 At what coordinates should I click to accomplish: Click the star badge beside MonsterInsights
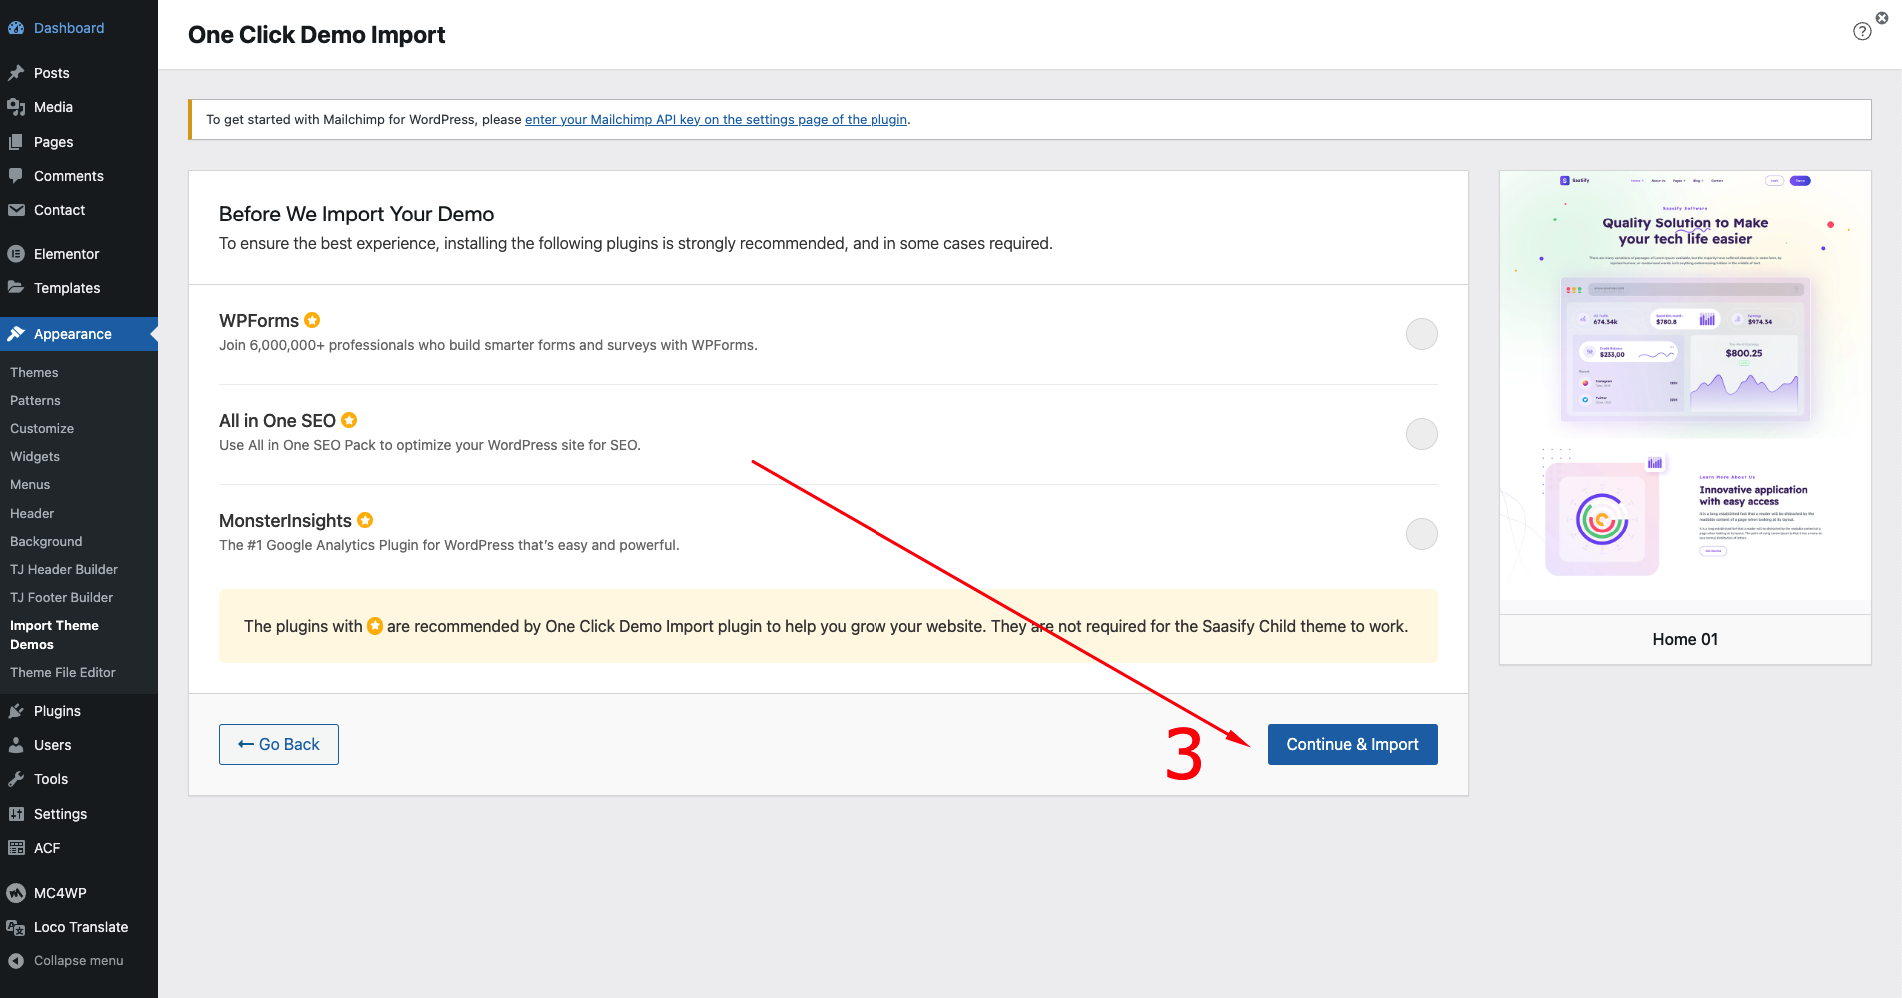(x=365, y=520)
